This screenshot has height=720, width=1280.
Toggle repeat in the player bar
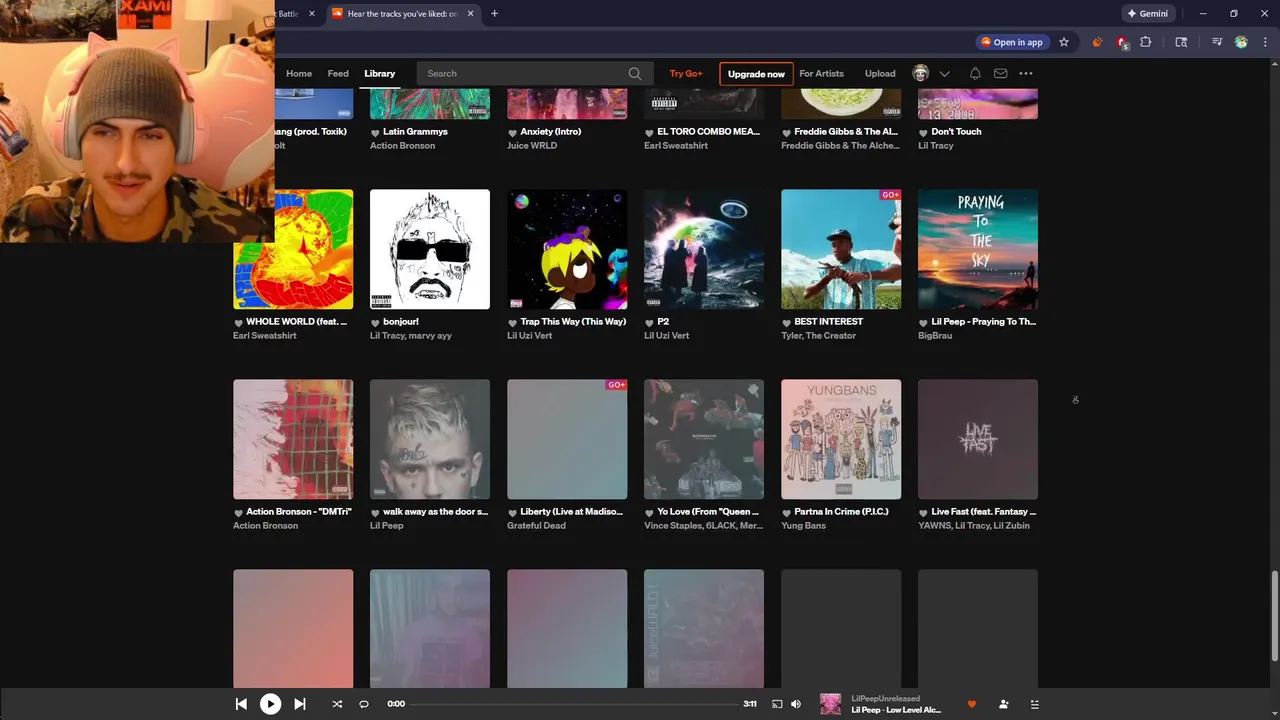coord(364,704)
